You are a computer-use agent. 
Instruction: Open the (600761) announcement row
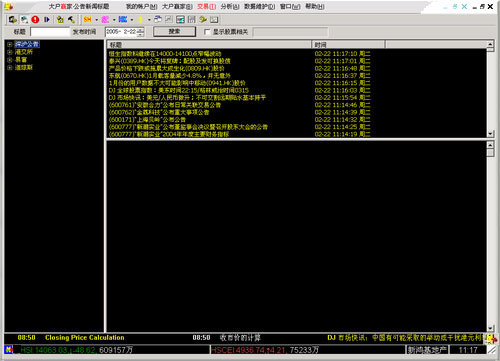tap(165, 105)
